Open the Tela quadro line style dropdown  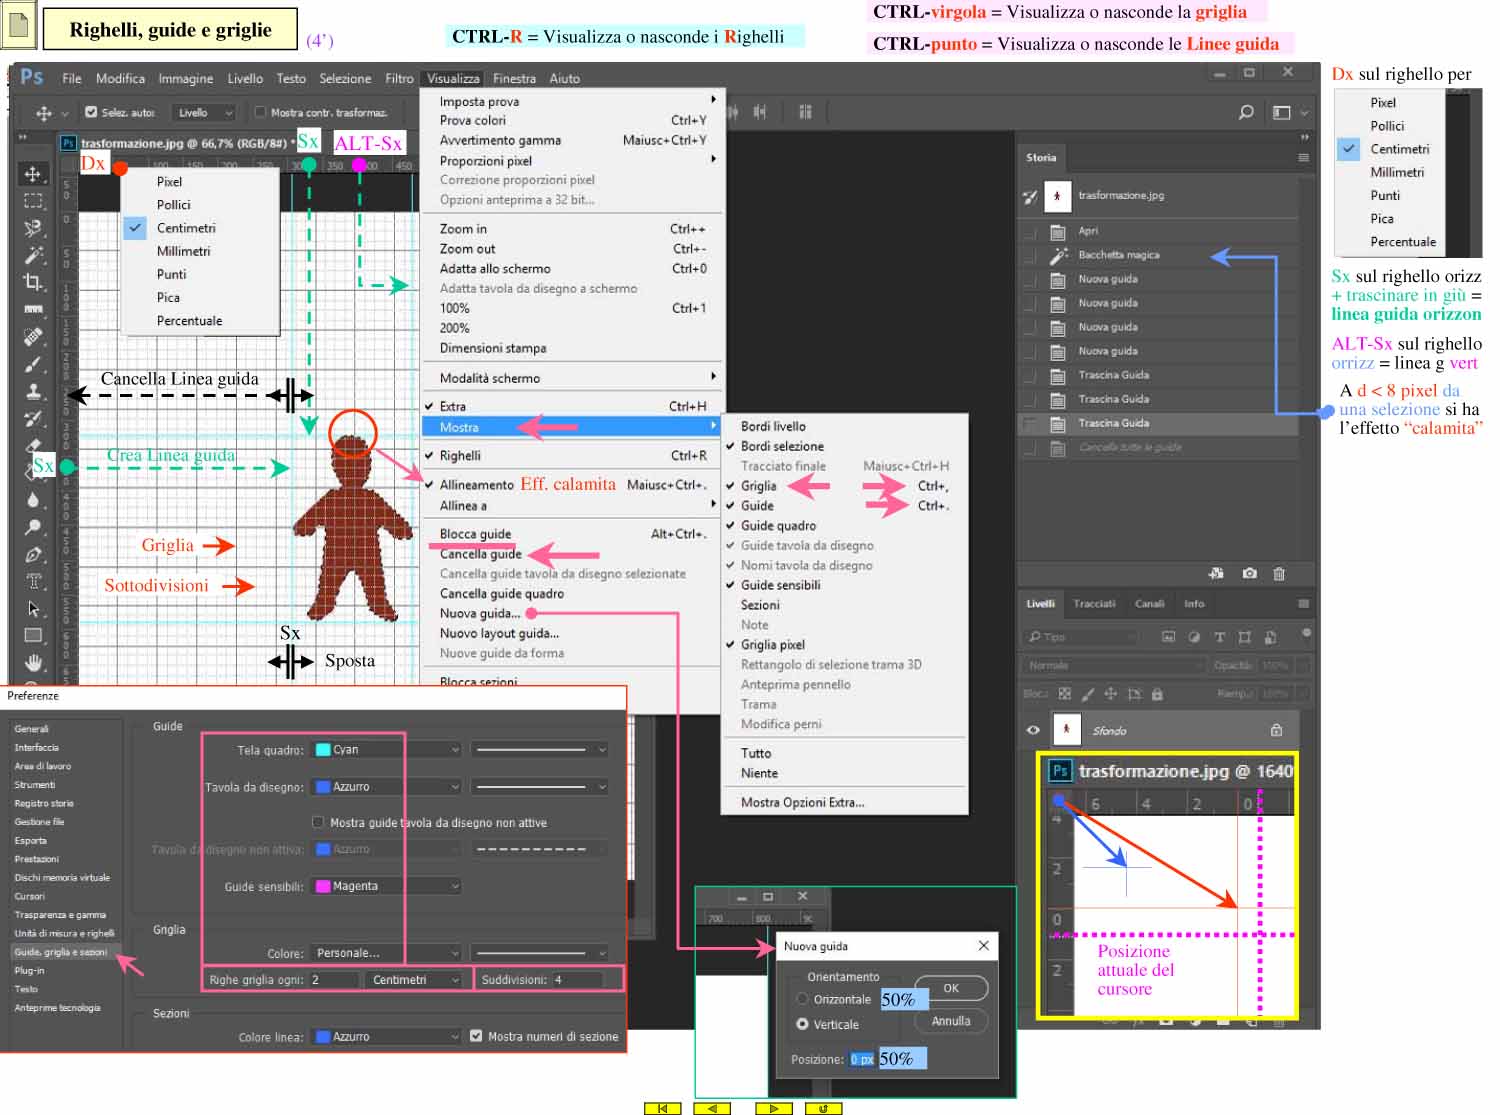tap(540, 749)
